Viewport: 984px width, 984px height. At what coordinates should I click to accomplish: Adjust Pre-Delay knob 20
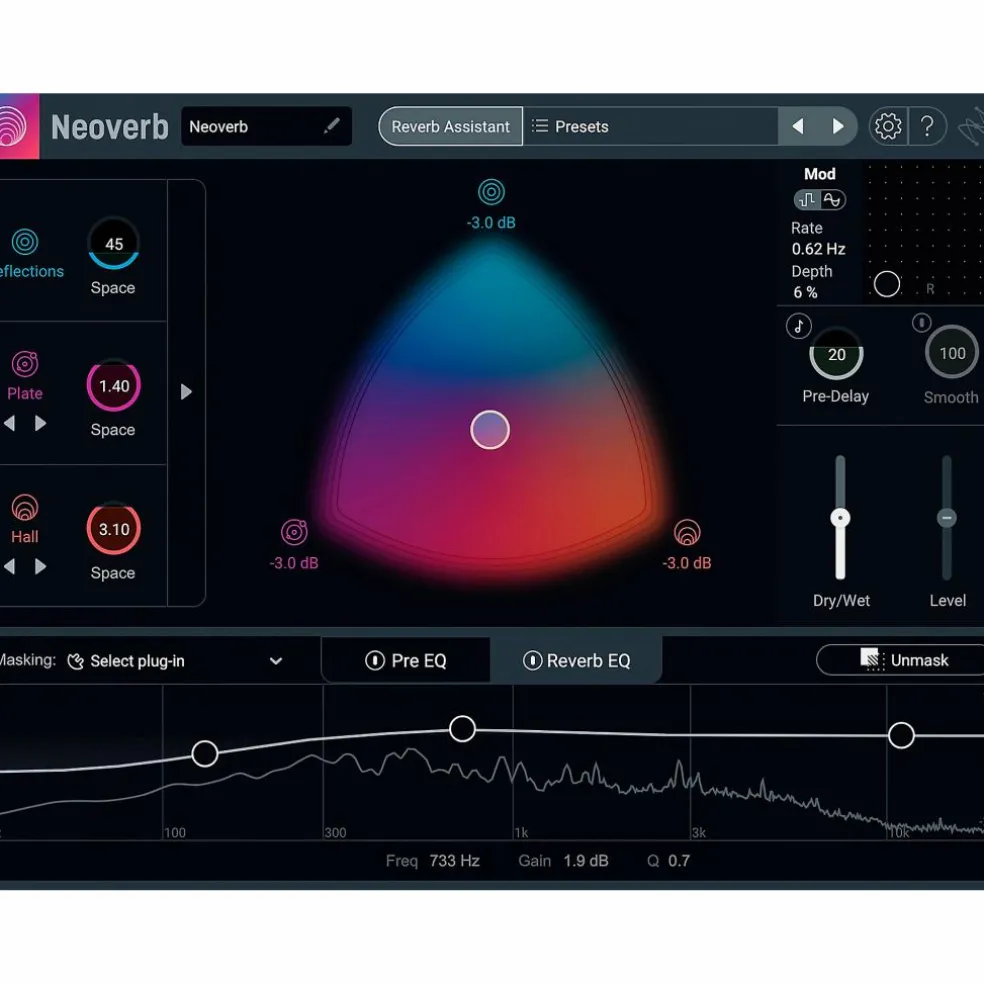click(x=837, y=355)
